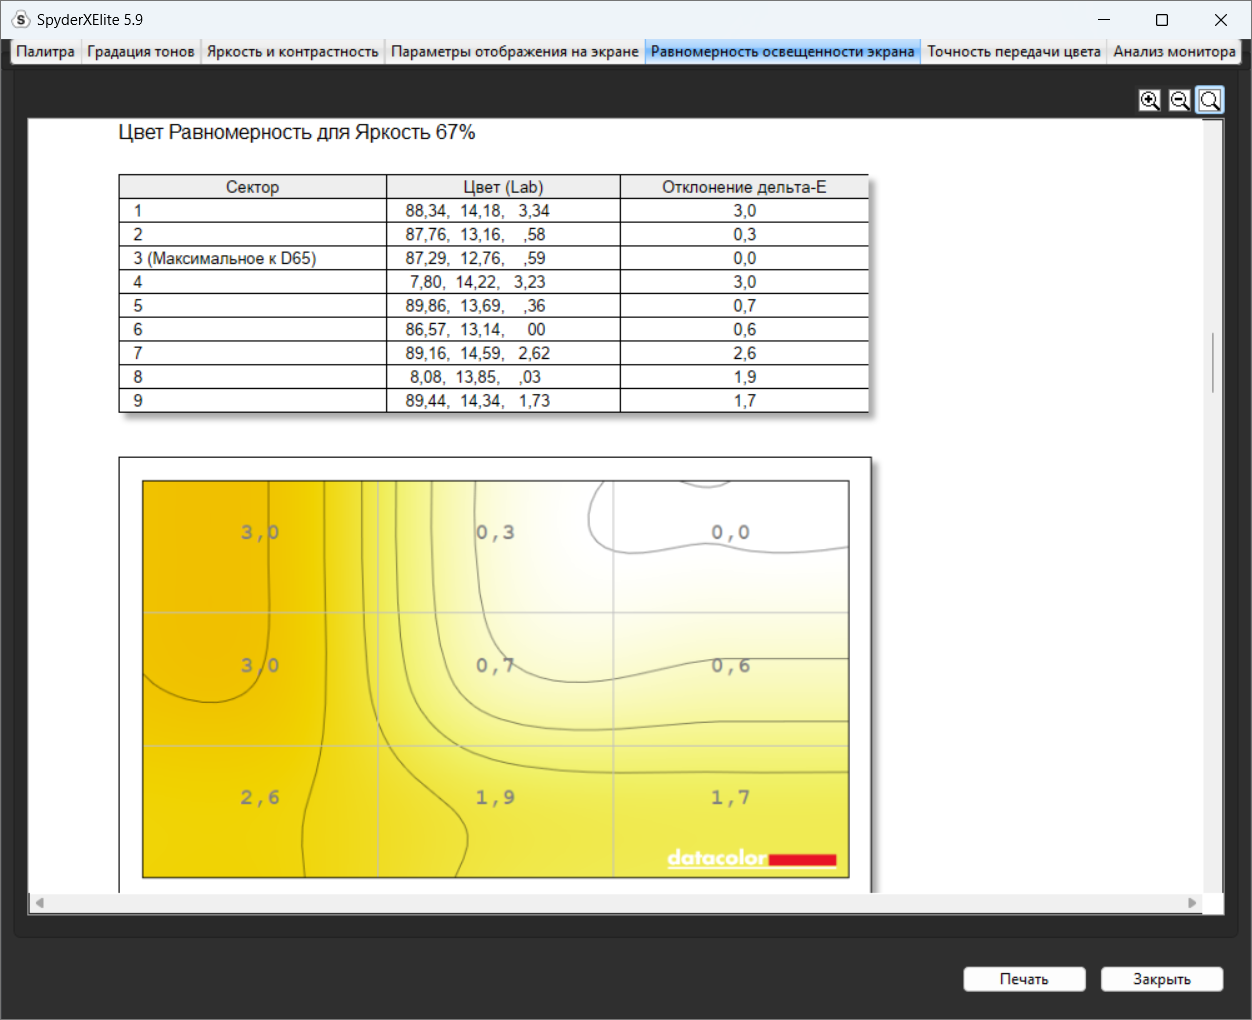Click Lab value 87,76, 13,16, ,58
The height and width of the screenshot is (1020, 1252).
tap(475, 235)
